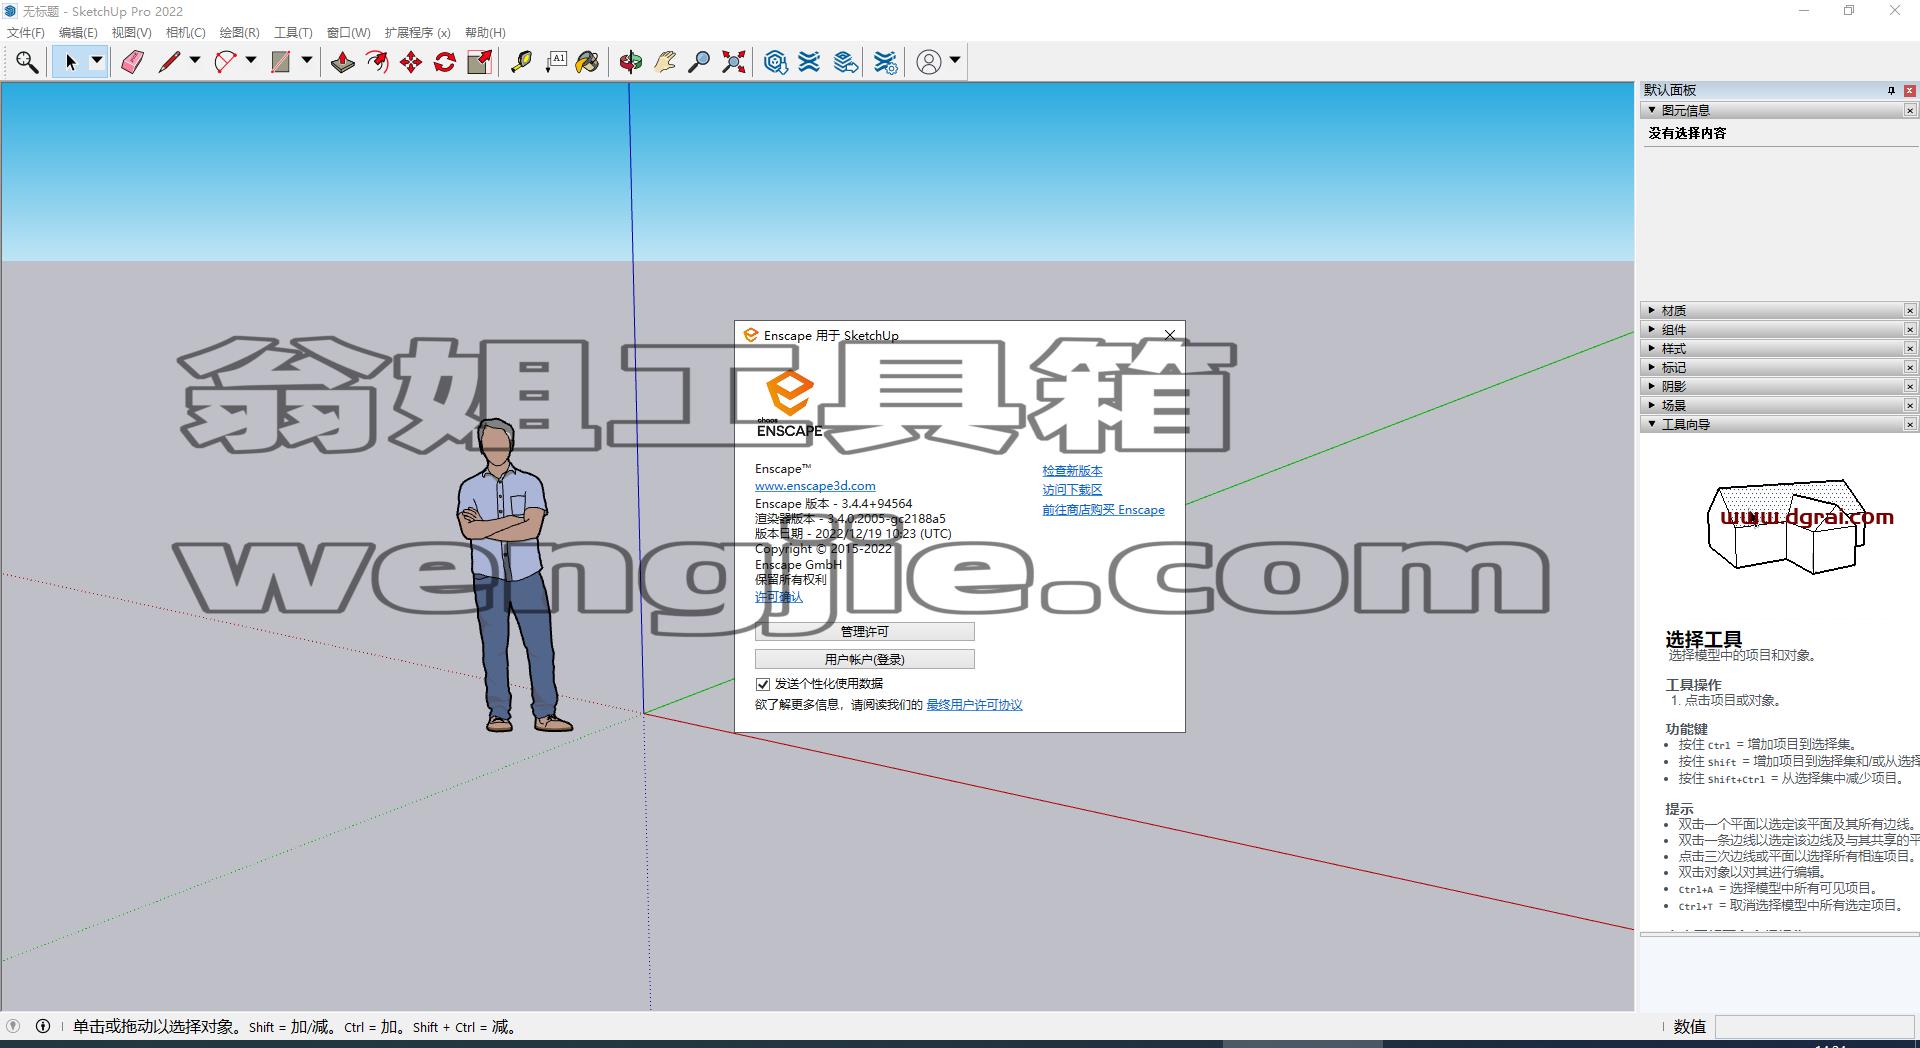
Task: Open the 3D Warehouse
Action: 775,62
